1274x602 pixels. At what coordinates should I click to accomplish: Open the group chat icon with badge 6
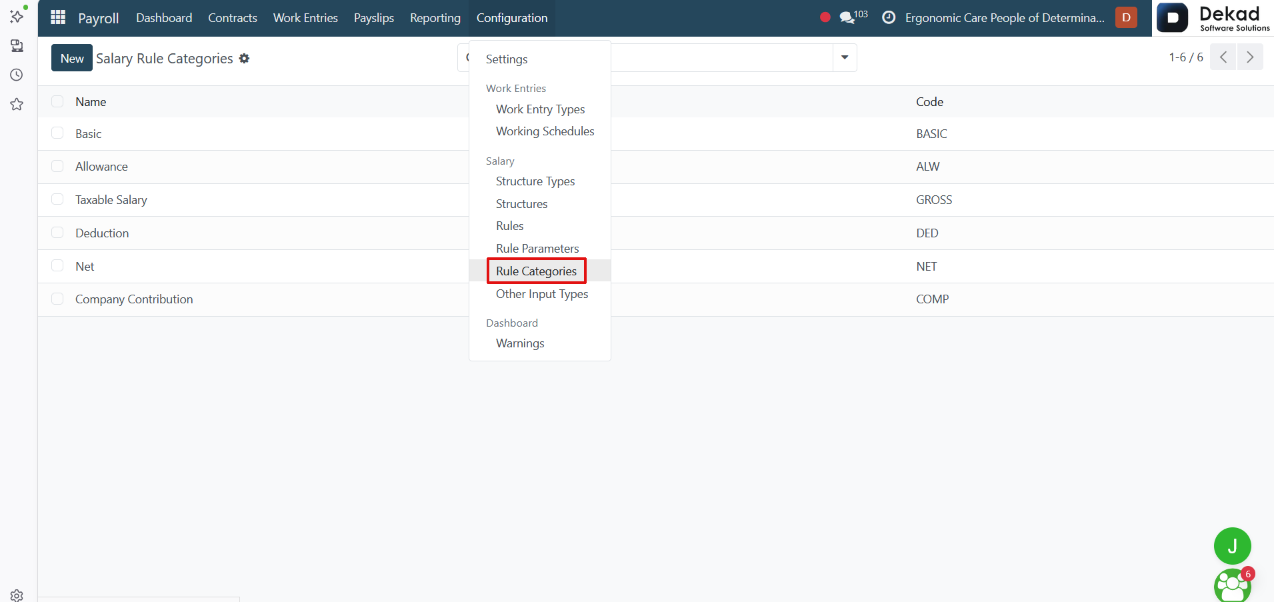tap(1233, 585)
